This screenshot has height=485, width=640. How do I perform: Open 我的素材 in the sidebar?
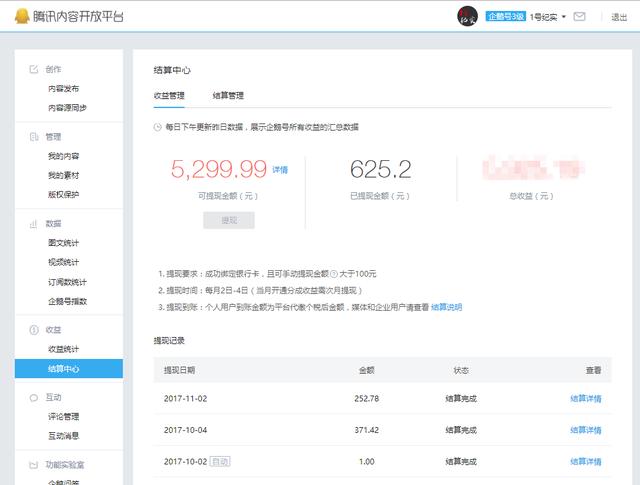point(63,175)
